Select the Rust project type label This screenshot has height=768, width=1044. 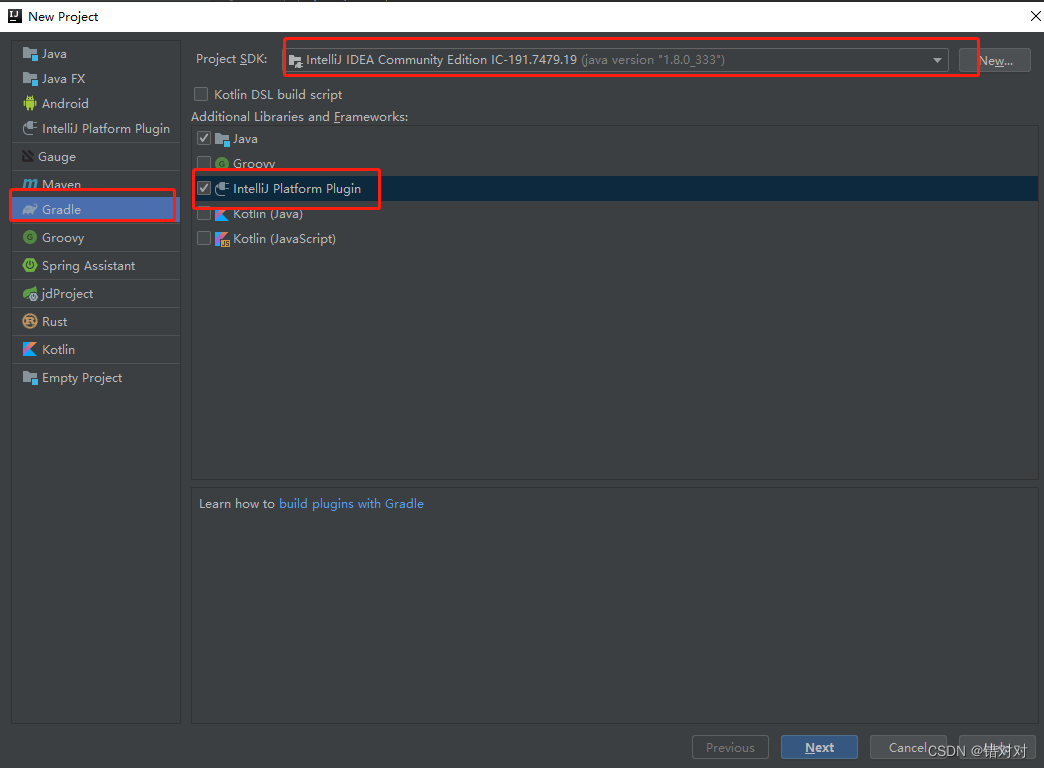55,322
